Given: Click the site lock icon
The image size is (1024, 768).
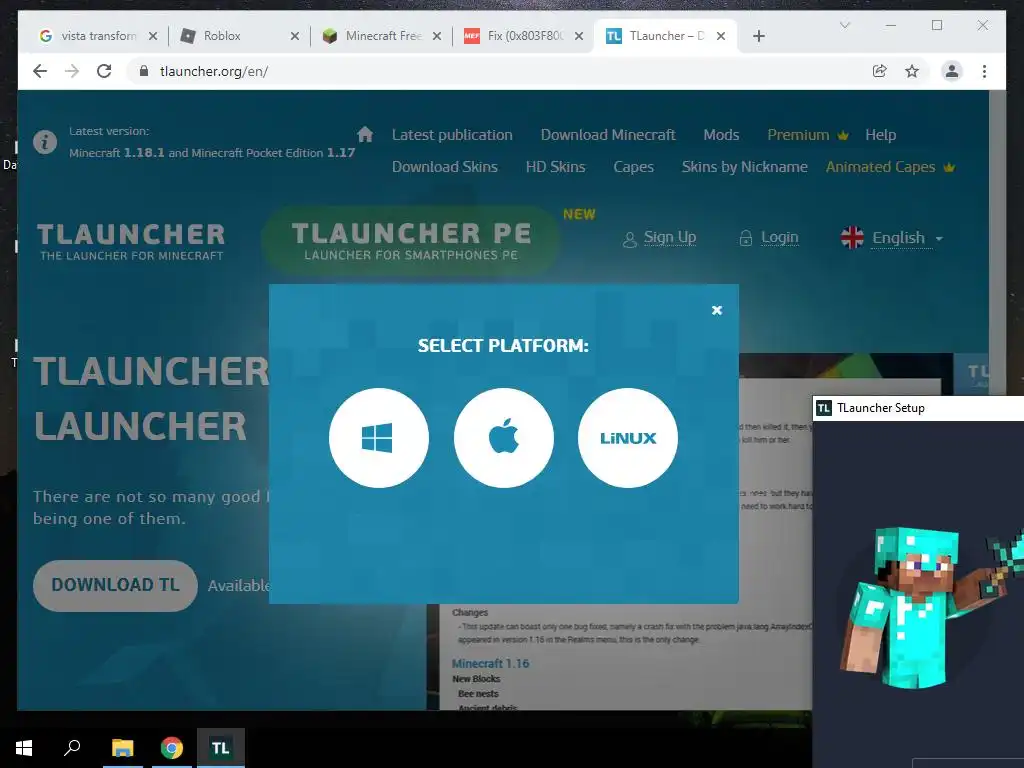Looking at the screenshot, I should coord(144,71).
